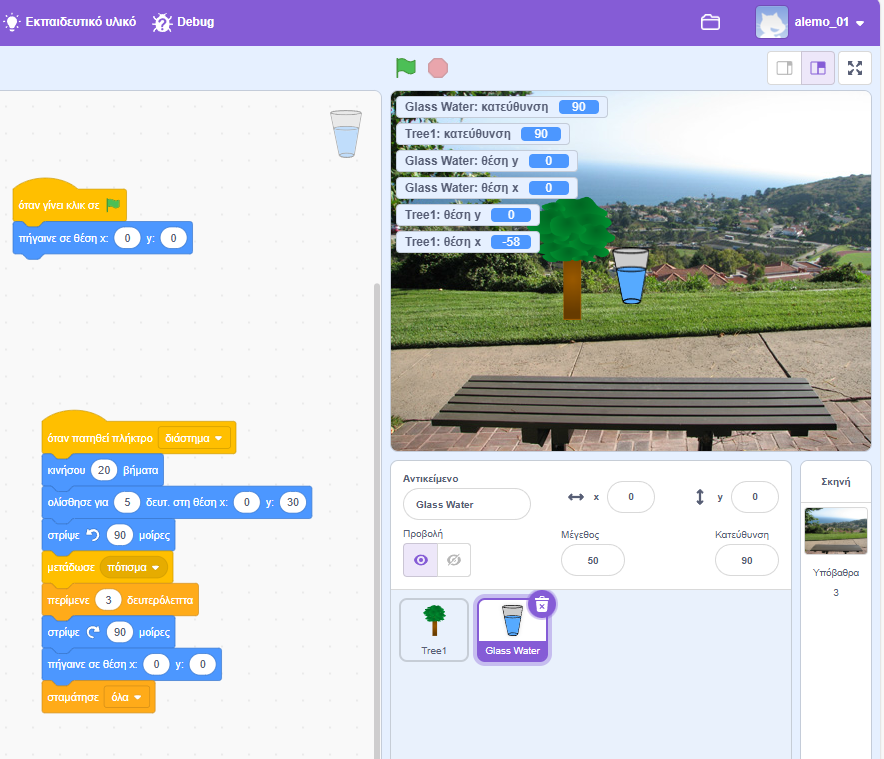Select the stage backdrop thumbnail under Σκηνή
Viewport: 884px width, 759px height.
tap(835, 530)
